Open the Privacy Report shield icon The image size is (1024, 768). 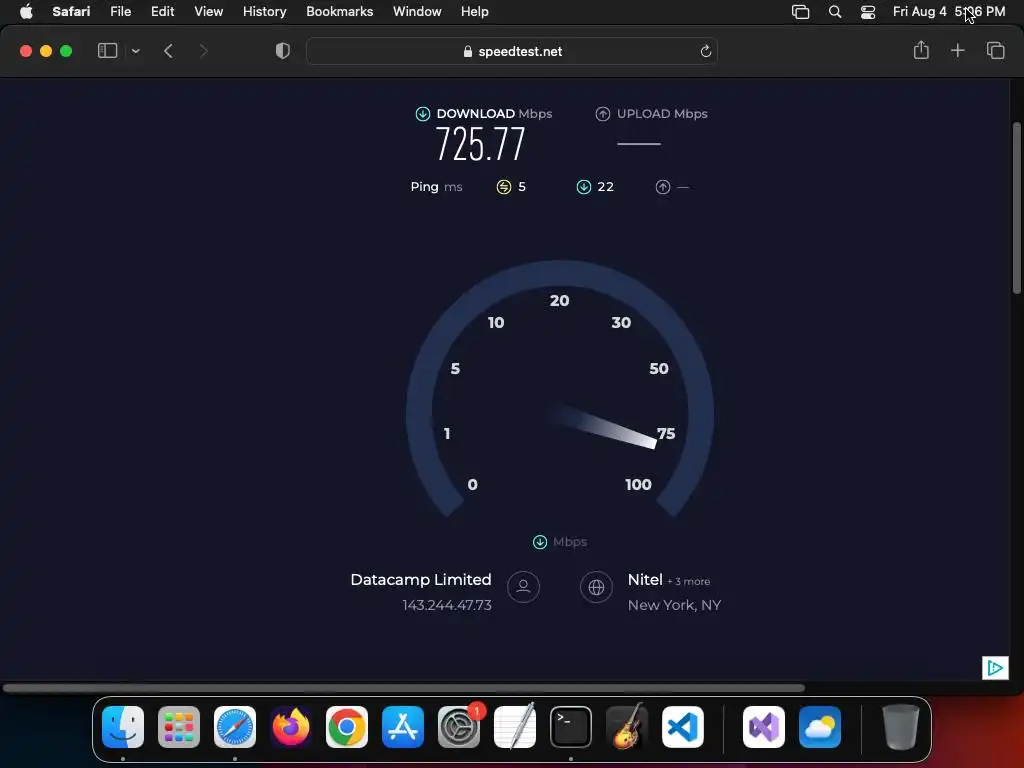click(283, 51)
